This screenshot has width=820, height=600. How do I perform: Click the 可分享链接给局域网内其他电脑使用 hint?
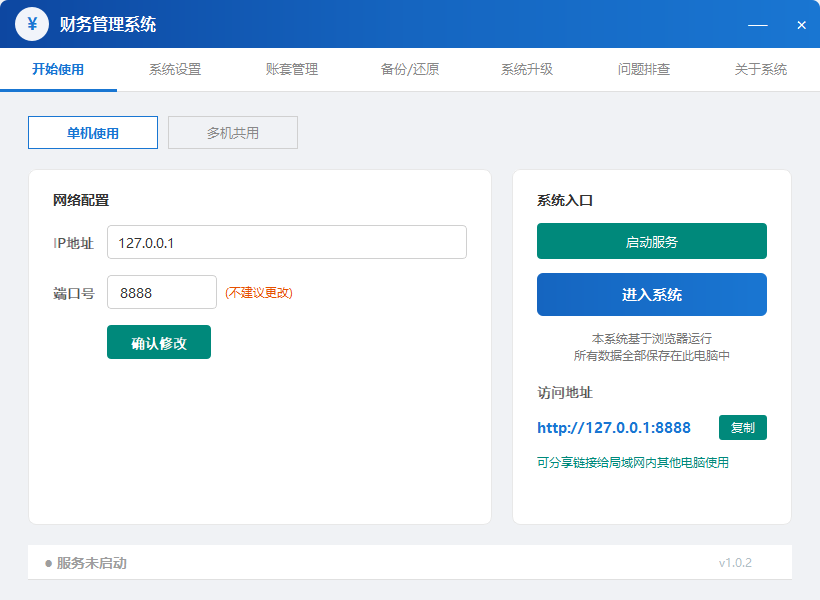point(633,462)
